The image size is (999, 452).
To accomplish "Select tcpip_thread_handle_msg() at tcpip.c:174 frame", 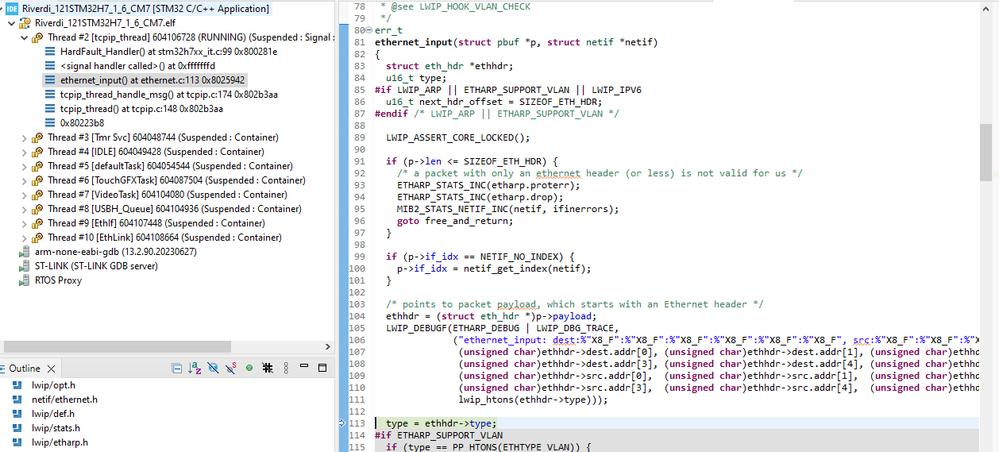I will [x=168, y=94].
